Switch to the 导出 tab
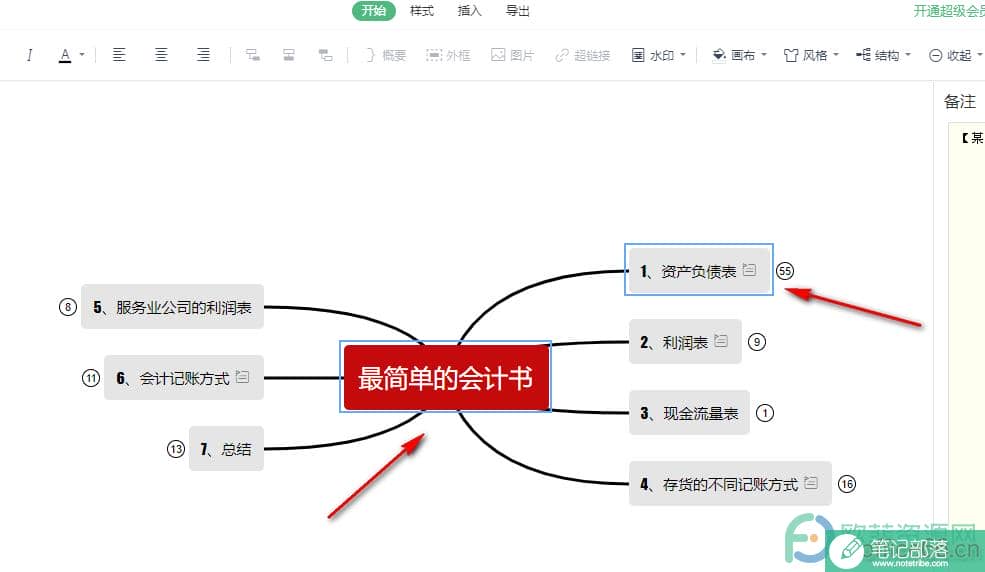985x572 pixels. pyautogui.click(x=518, y=11)
